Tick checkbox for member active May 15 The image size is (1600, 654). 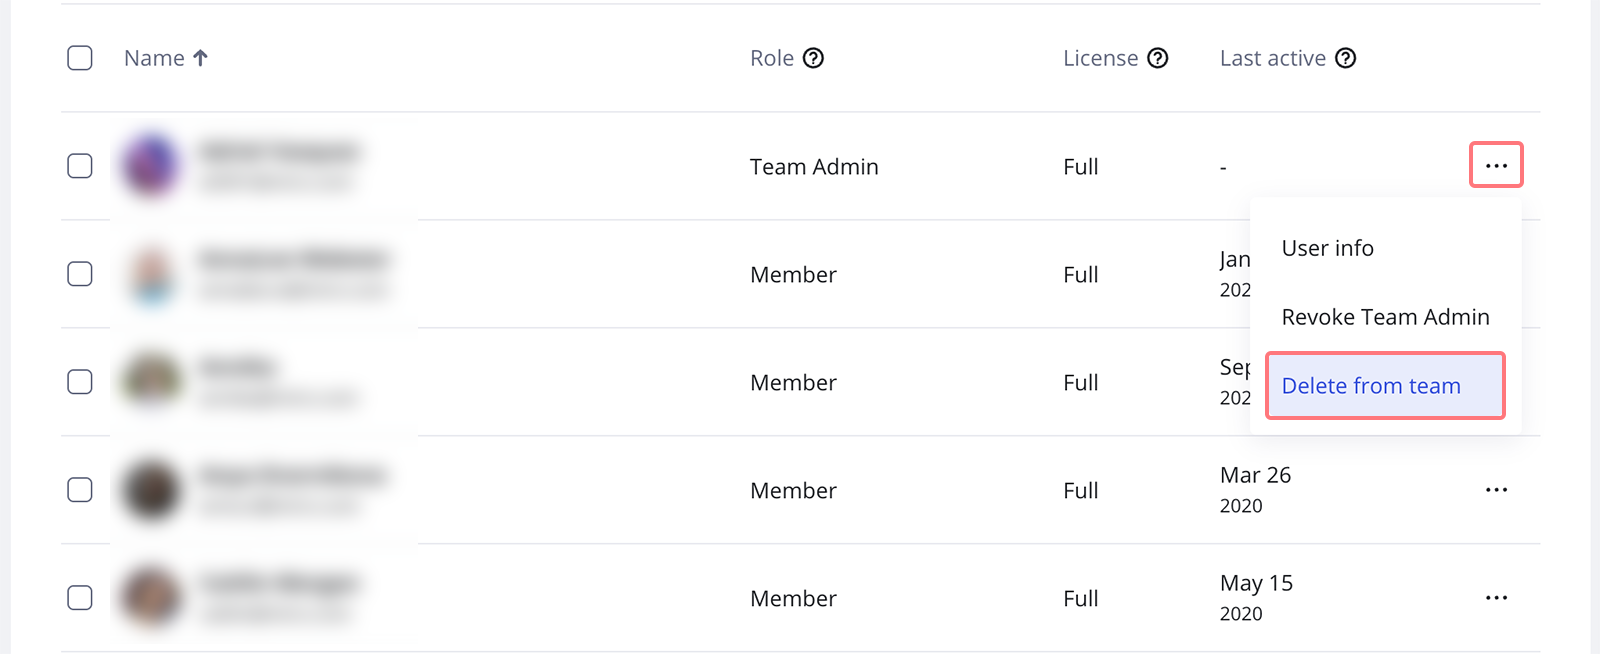pos(80,598)
